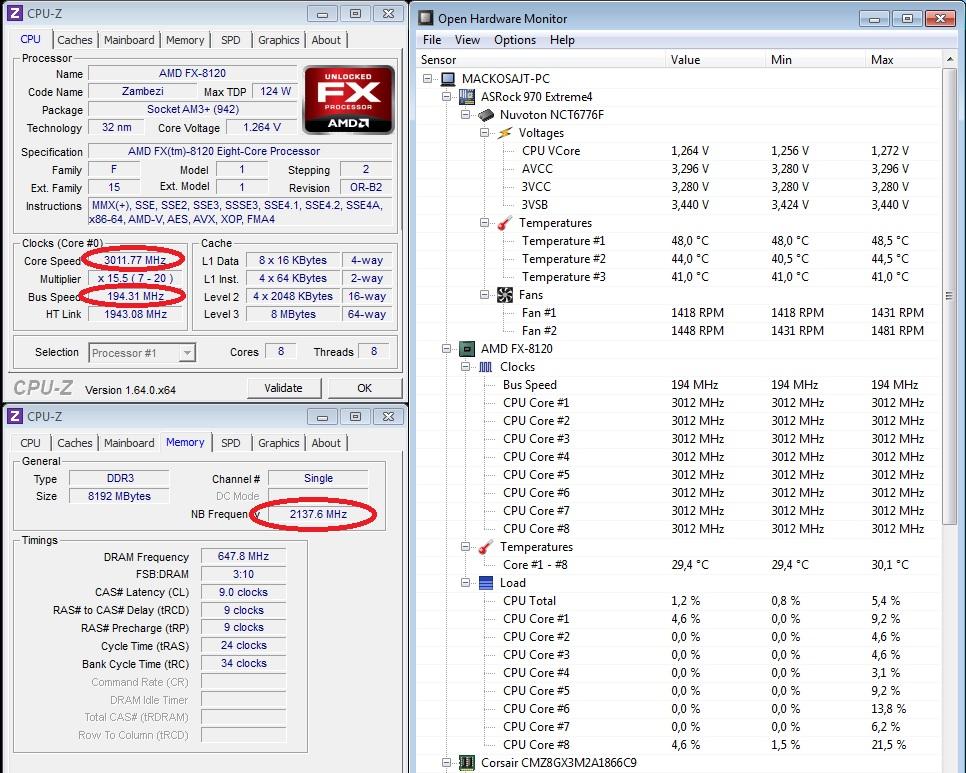This screenshot has width=966, height=773.
Task: Select the Bus Speed sensor row
Action: pyautogui.click(x=679, y=385)
